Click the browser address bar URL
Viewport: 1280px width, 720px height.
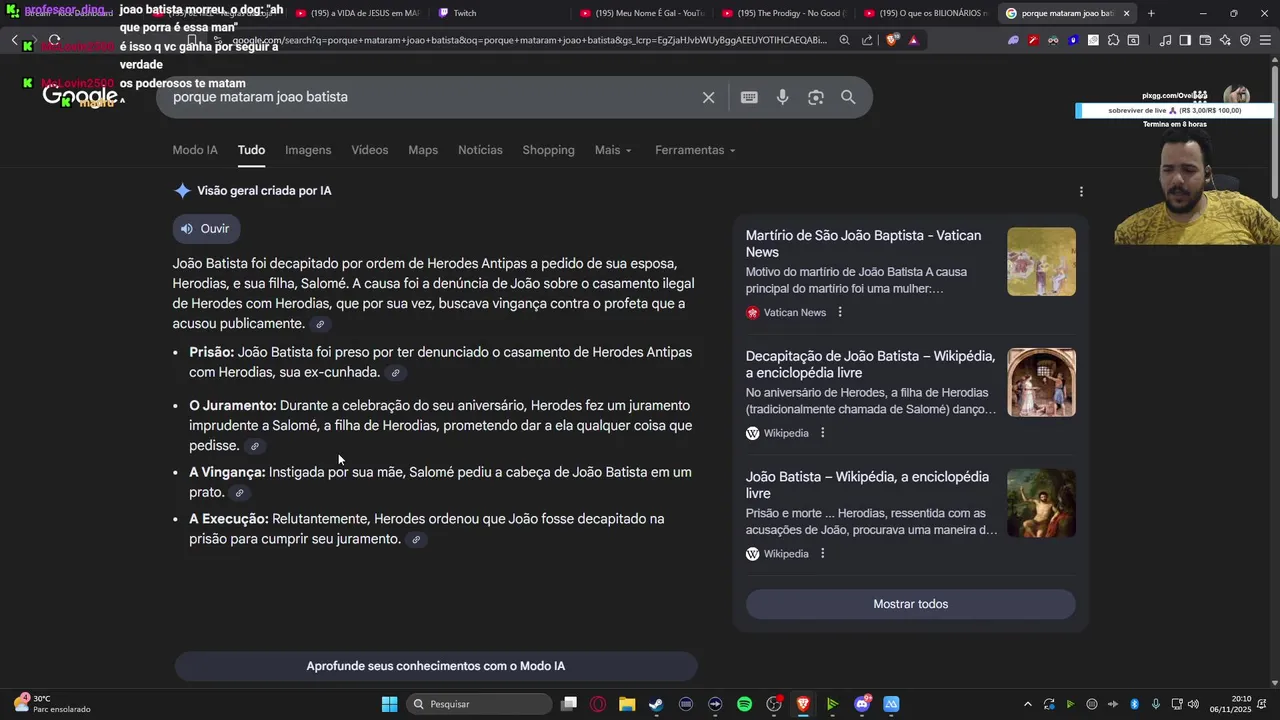click(530, 40)
